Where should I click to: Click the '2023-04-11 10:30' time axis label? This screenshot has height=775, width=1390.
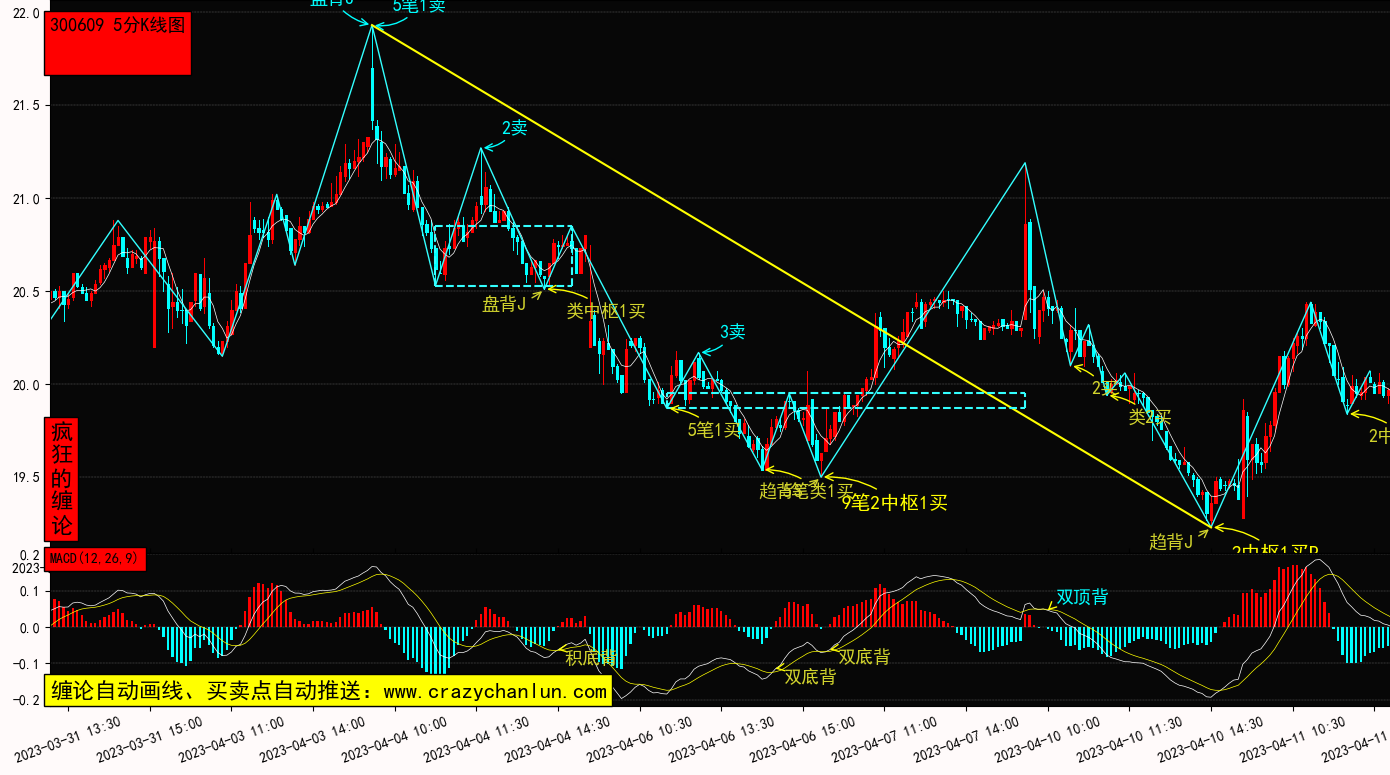[1293, 738]
